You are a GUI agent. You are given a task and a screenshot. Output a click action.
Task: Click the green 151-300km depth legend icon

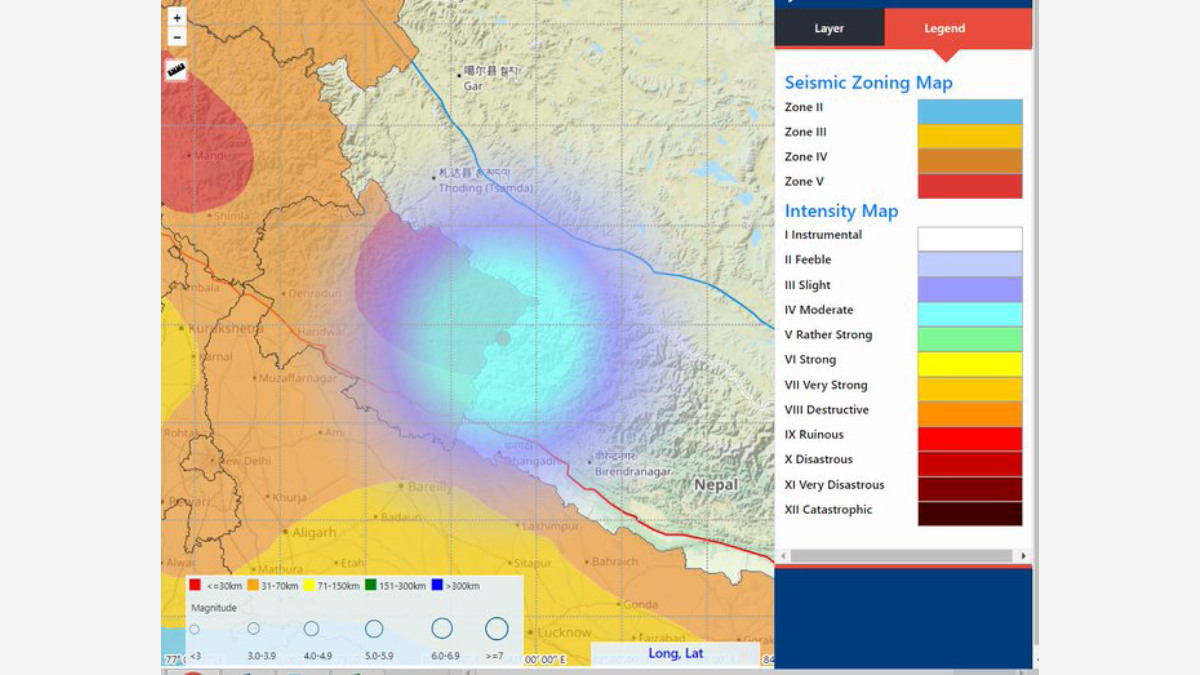(369, 585)
